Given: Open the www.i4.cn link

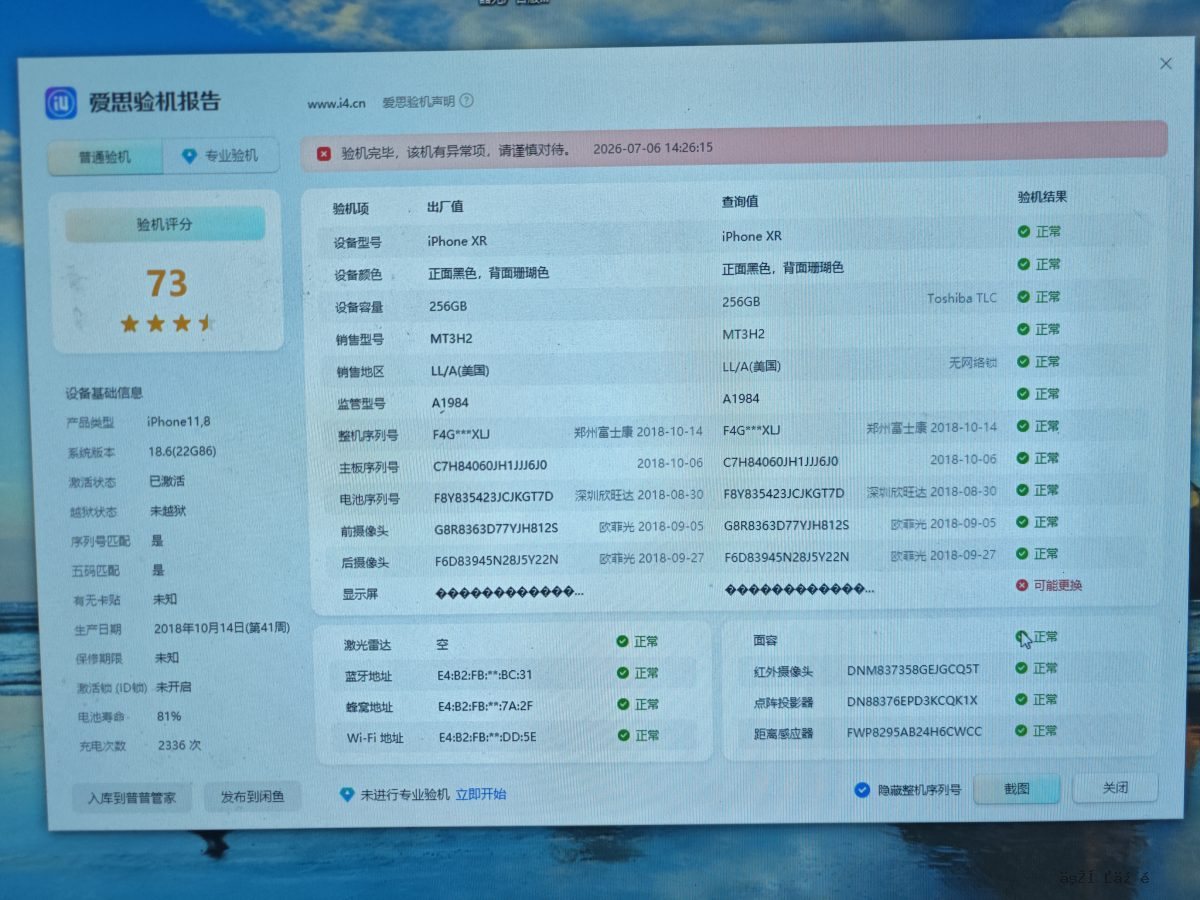Looking at the screenshot, I should tap(336, 103).
